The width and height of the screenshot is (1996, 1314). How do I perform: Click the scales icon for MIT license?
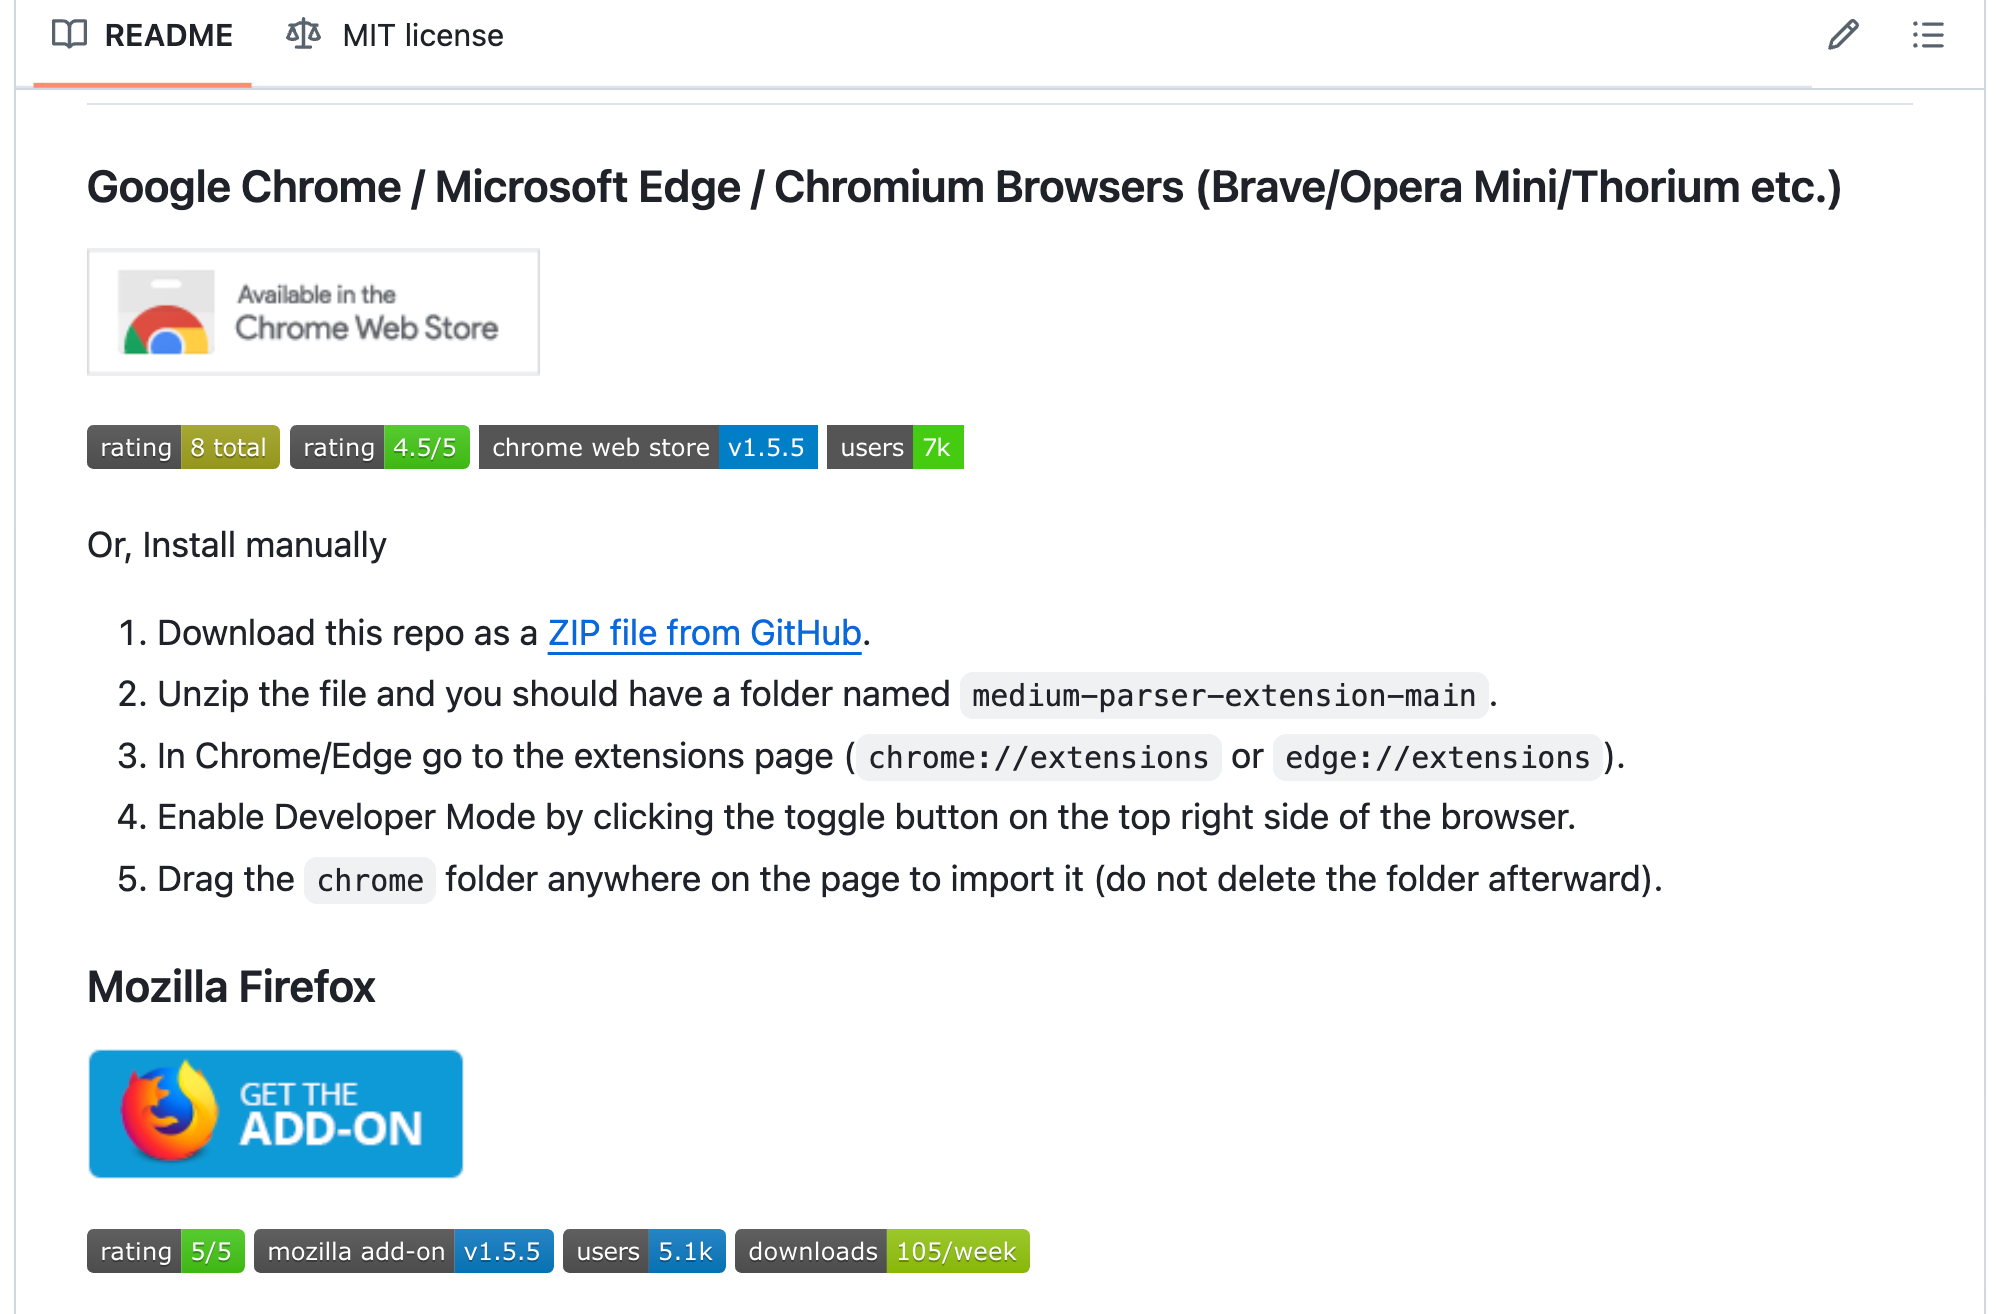click(303, 34)
